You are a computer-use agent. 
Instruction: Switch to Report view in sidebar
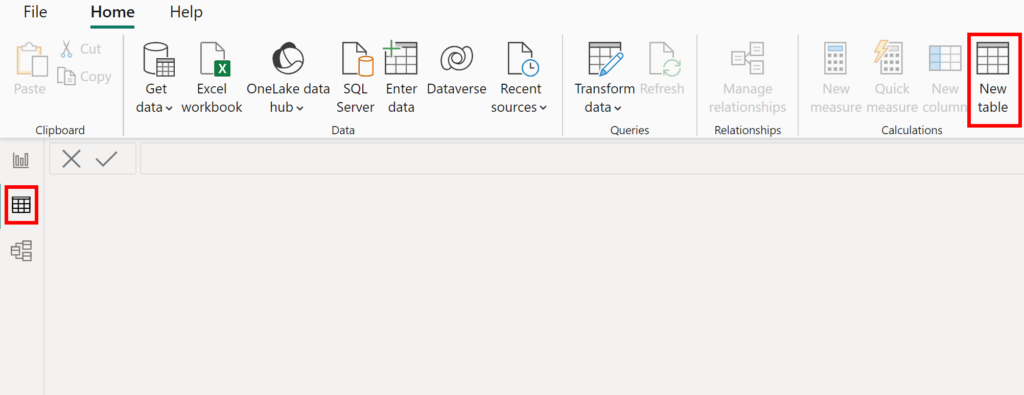[22, 160]
